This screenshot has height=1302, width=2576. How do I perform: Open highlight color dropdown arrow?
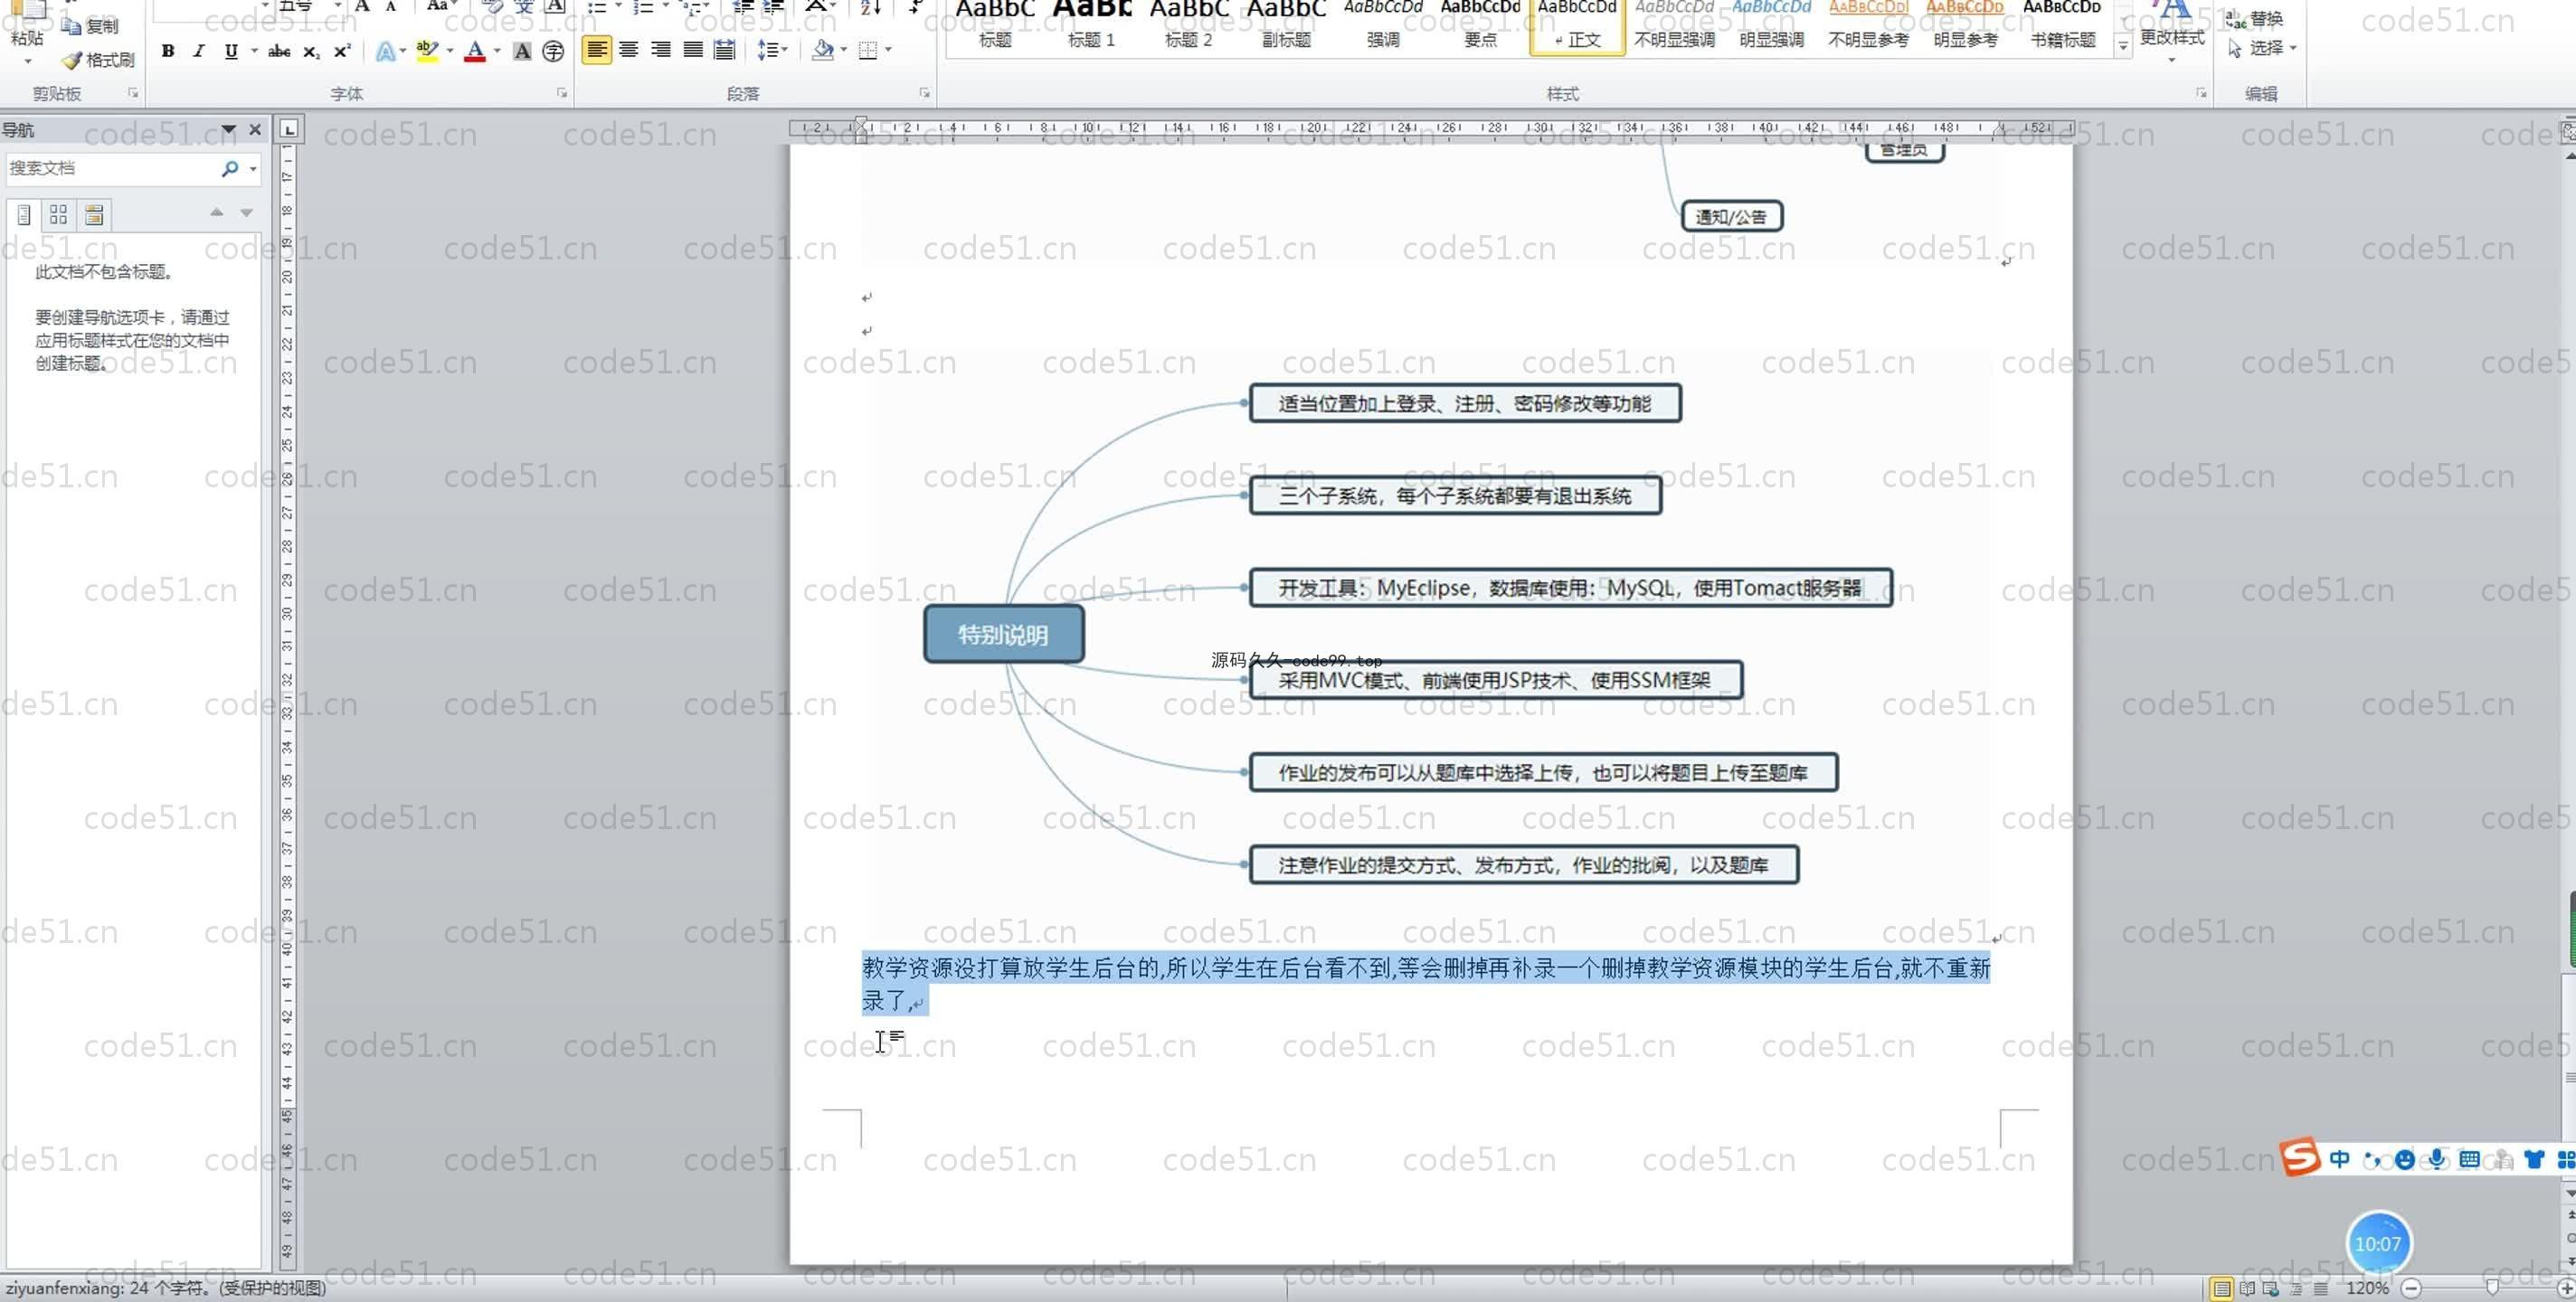[450, 50]
